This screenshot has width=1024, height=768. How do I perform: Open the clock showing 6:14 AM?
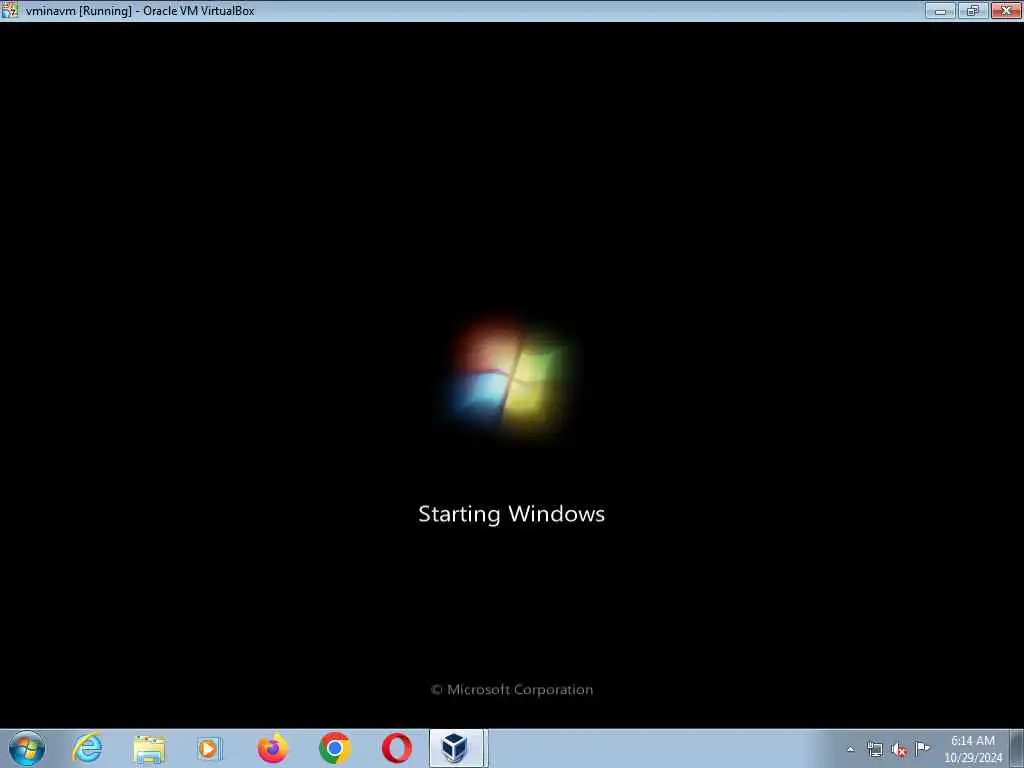pos(973,749)
